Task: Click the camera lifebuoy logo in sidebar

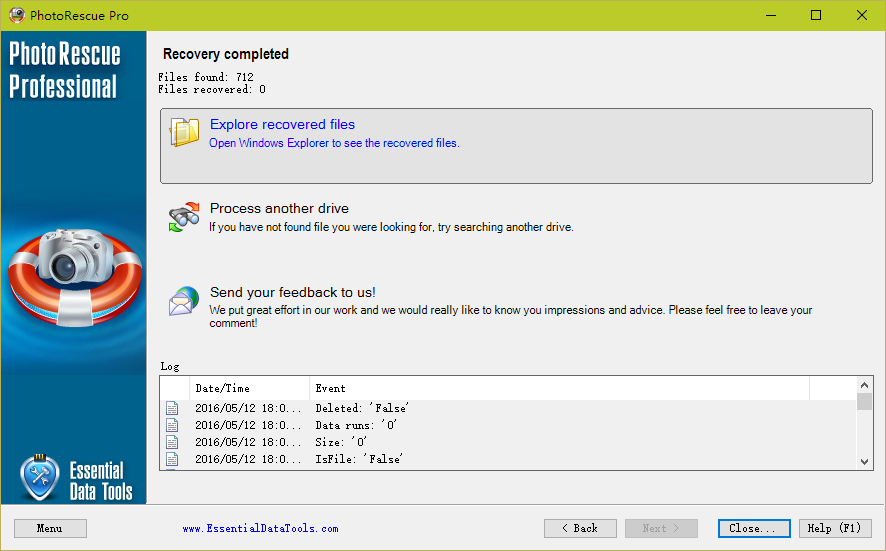Action: pyautogui.click(x=75, y=277)
